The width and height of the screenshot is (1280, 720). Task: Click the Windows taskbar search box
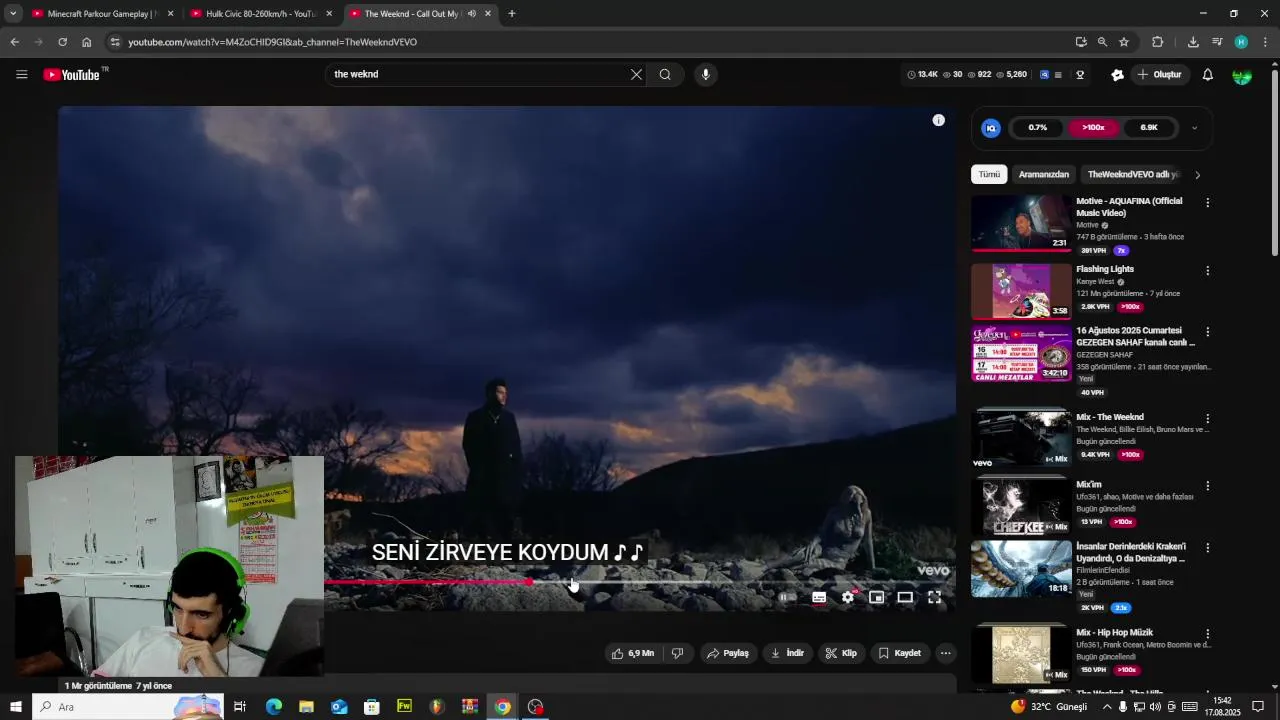click(128, 707)
